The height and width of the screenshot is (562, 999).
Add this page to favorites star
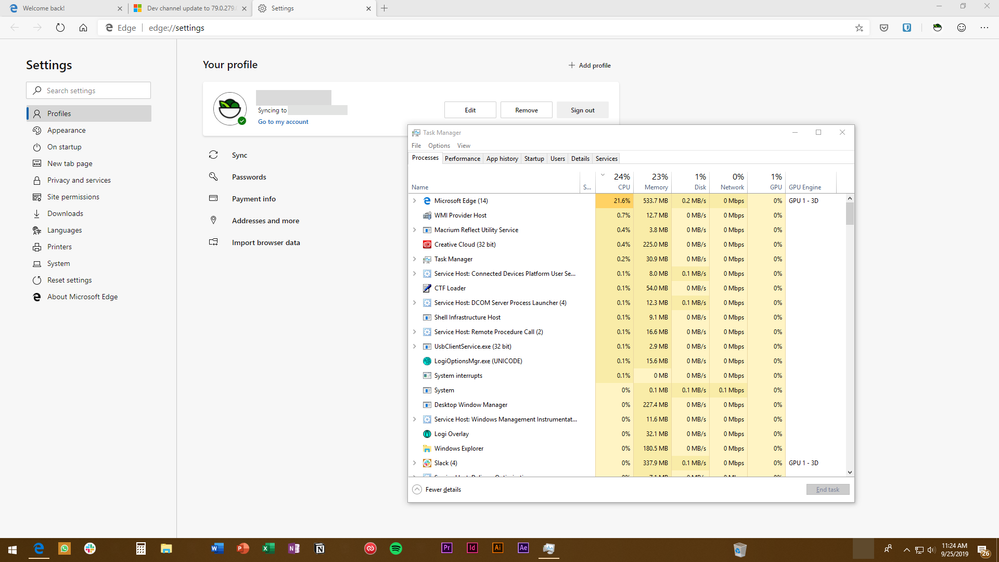[x=859, y=27]
